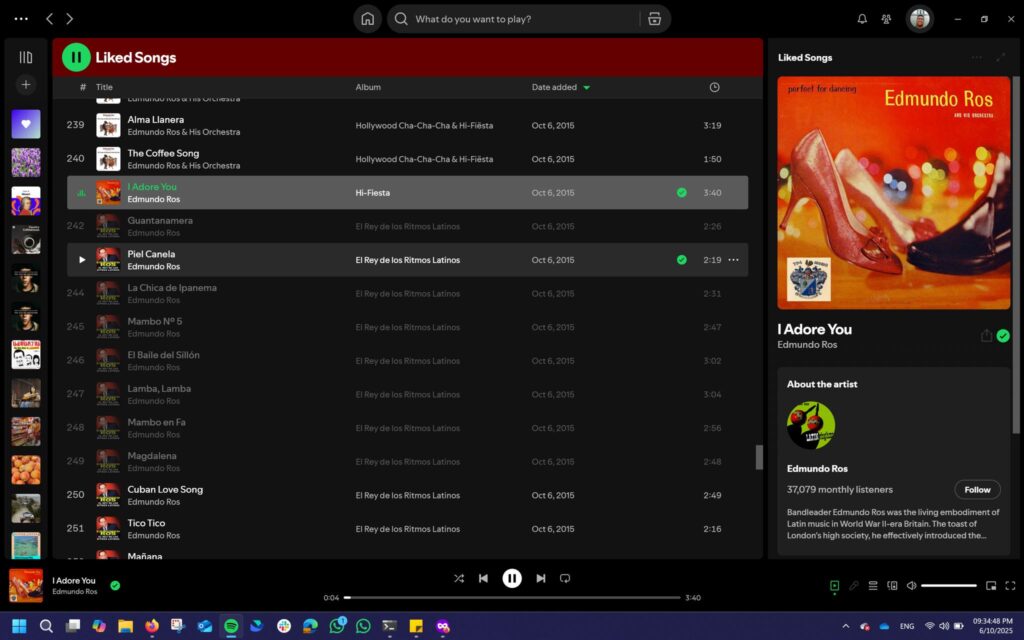Open the mini player
Screen dimensions: 1024x640
[991, 585]
